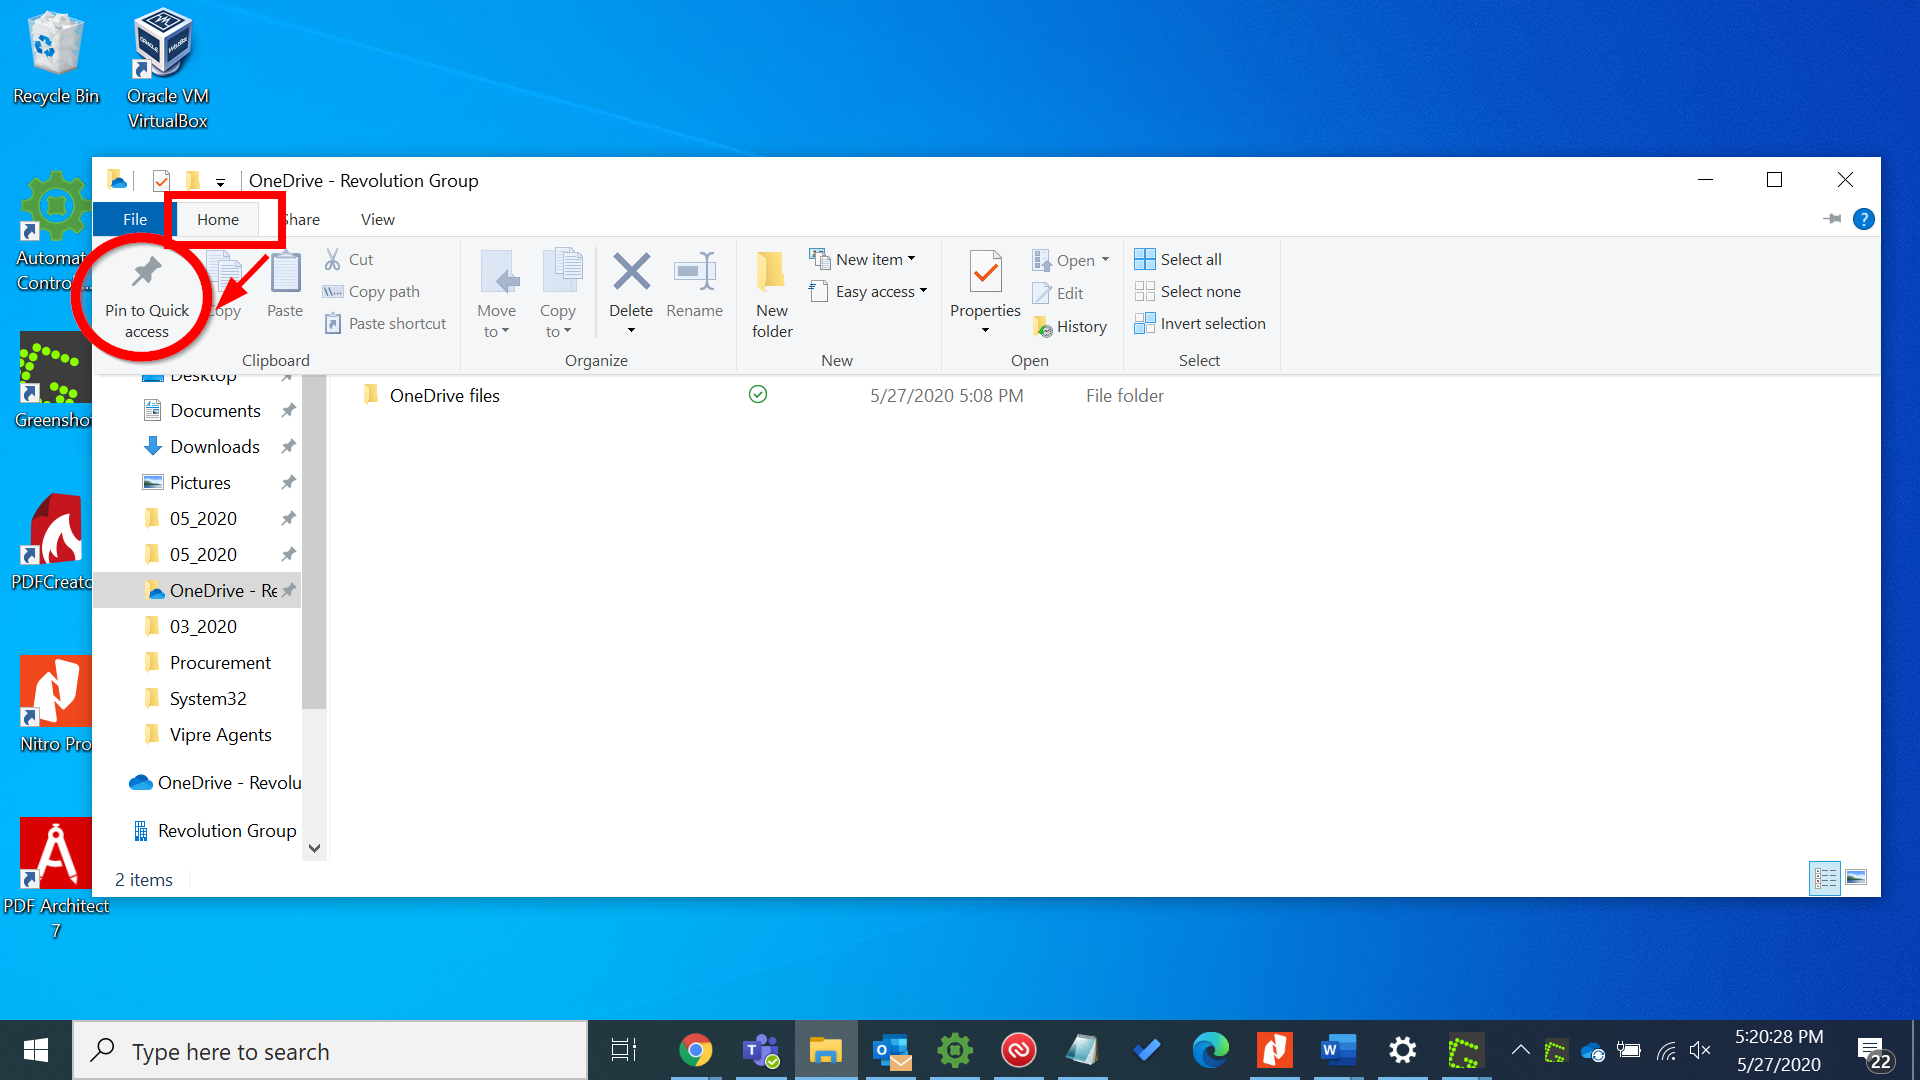Click the Properties checkmark icon
The image size is (1920, 1080).
tap(985, 272)
